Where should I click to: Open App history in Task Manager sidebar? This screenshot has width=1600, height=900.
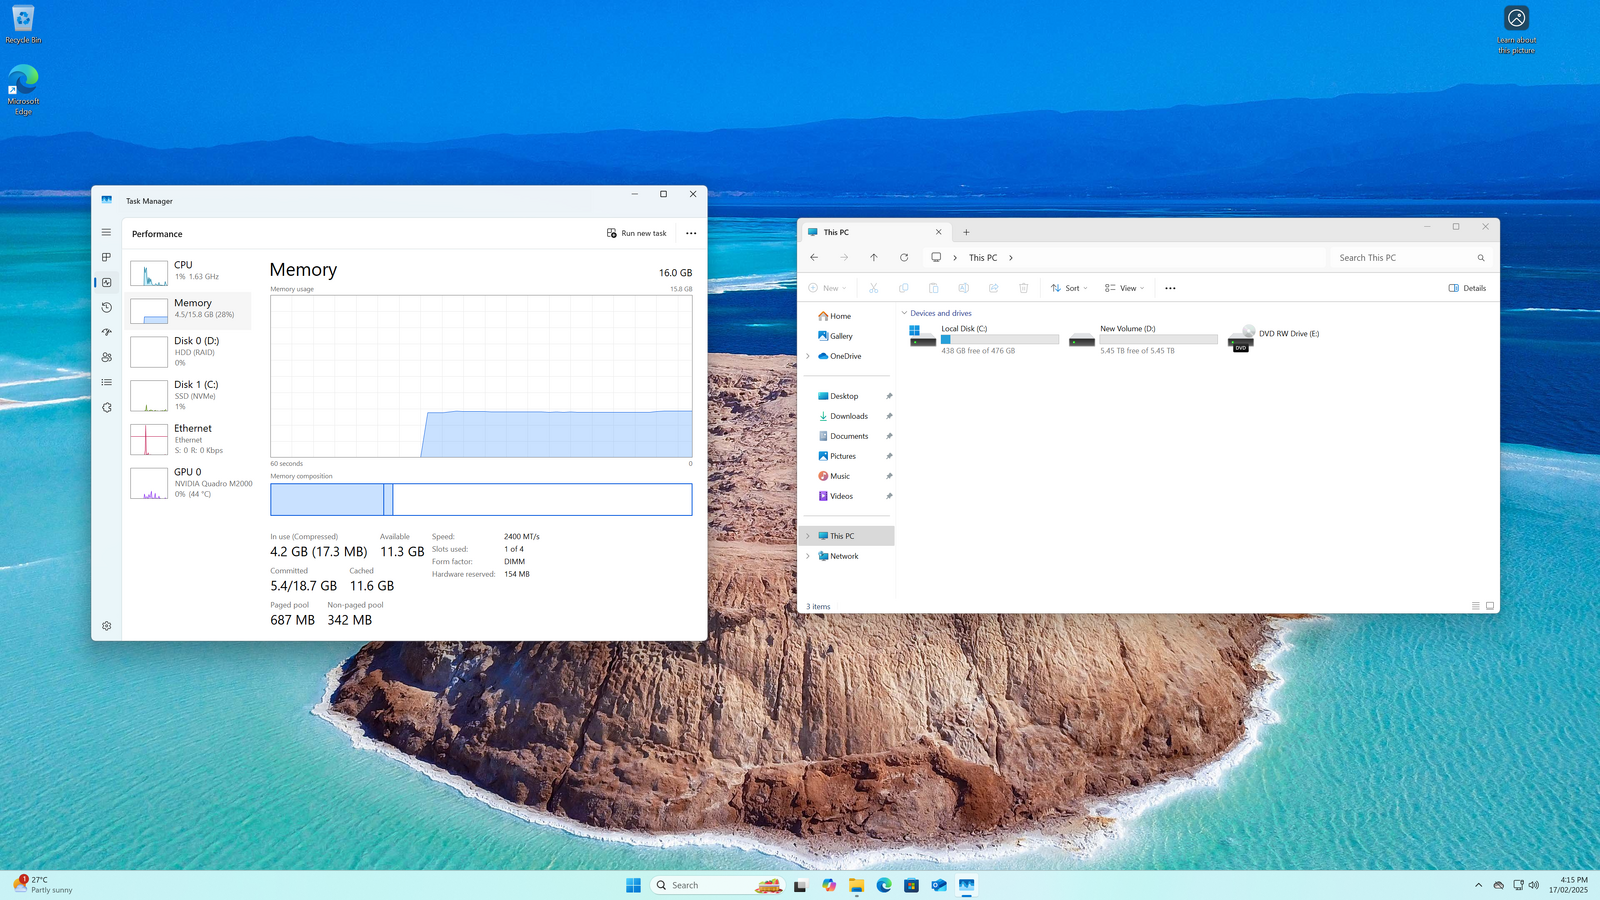pos(106,307)
